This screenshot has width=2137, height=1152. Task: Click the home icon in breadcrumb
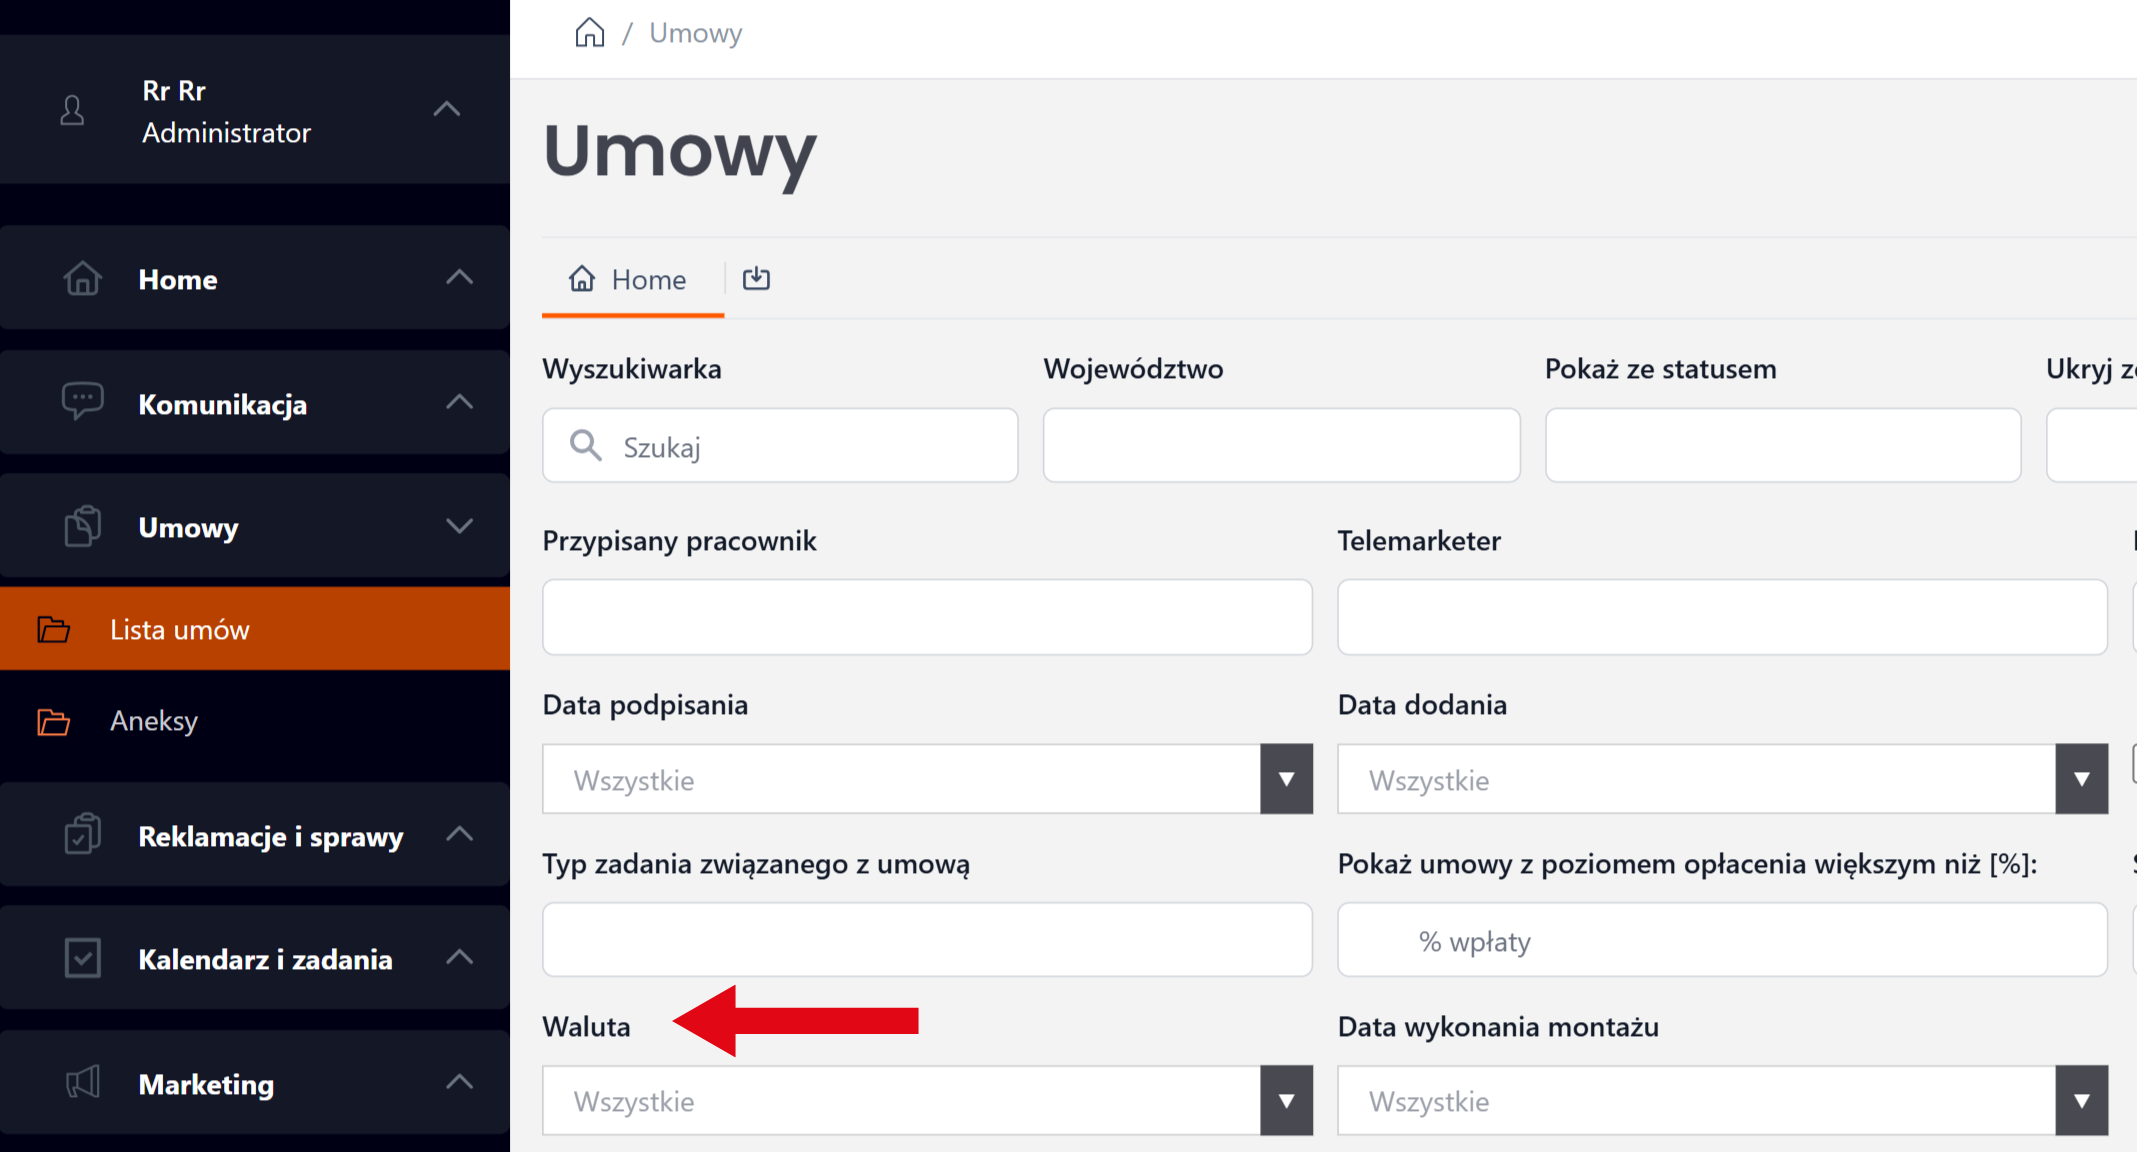589,33
